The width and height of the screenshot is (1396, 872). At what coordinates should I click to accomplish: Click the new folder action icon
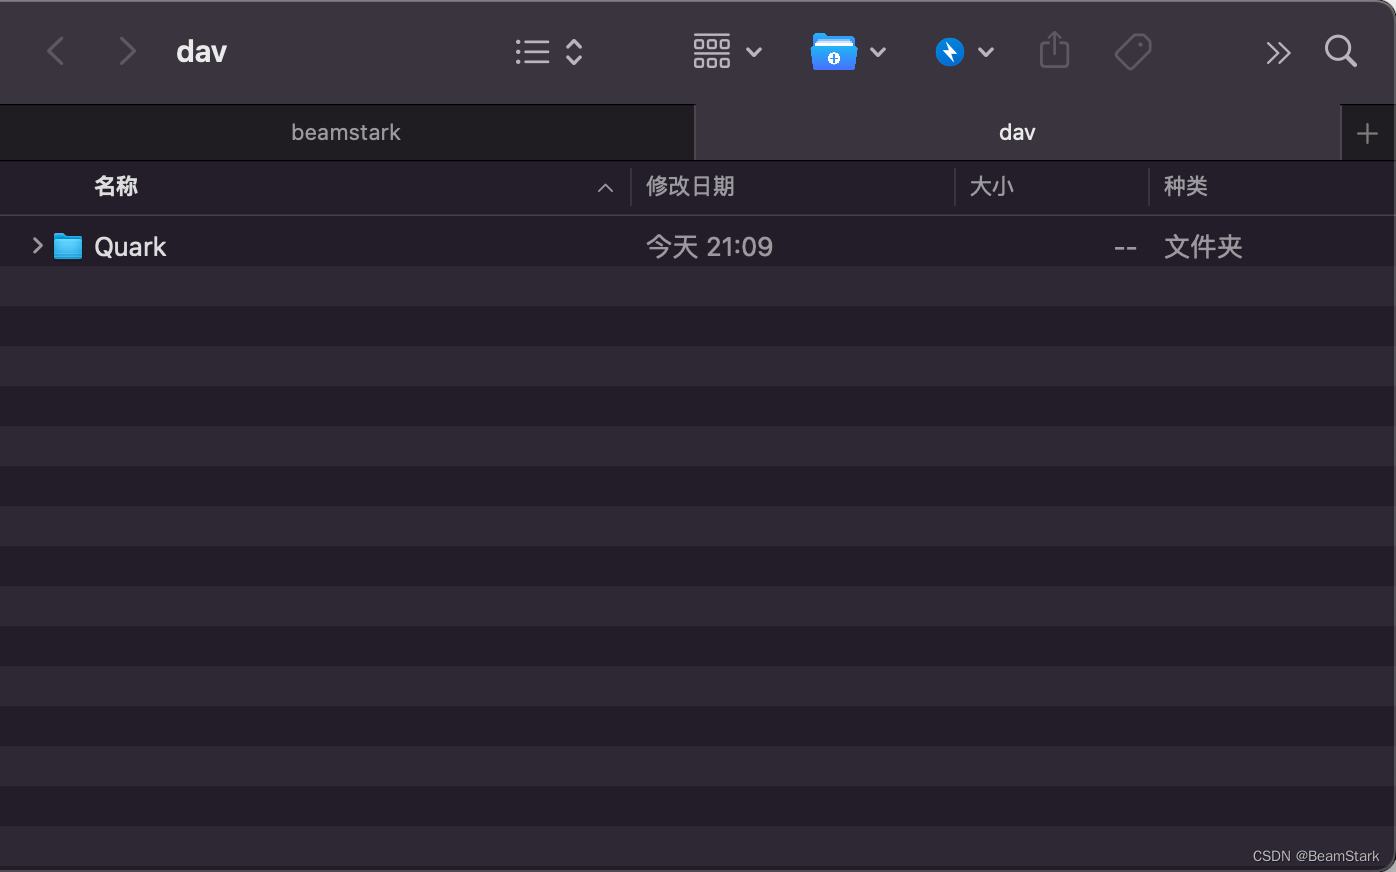click(x=833, y=52)
